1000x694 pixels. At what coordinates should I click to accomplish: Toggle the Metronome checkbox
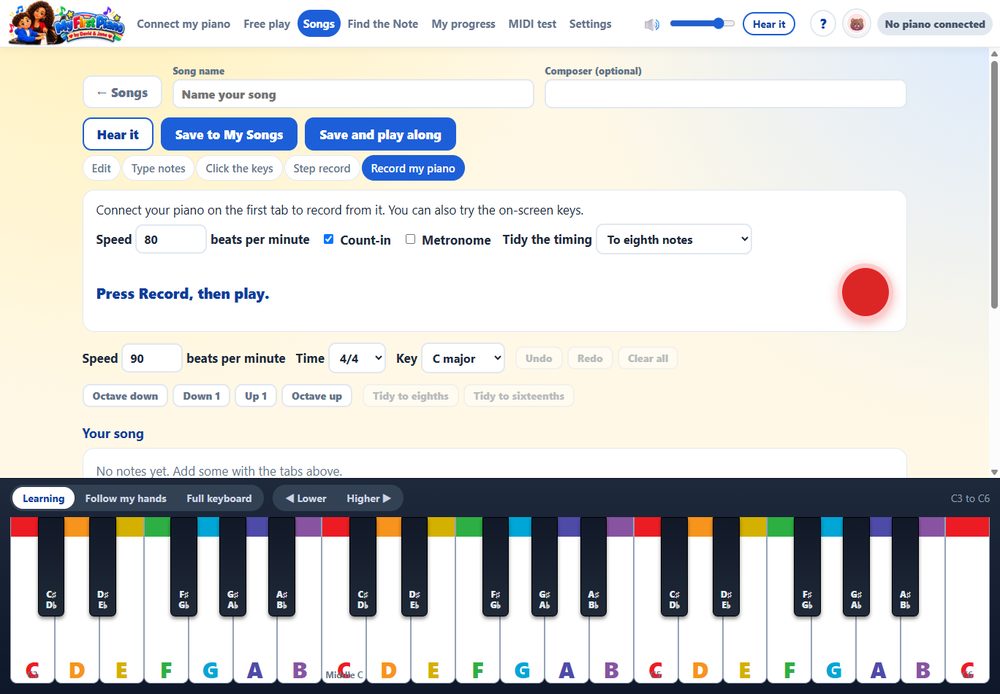[x=410, y=239]
